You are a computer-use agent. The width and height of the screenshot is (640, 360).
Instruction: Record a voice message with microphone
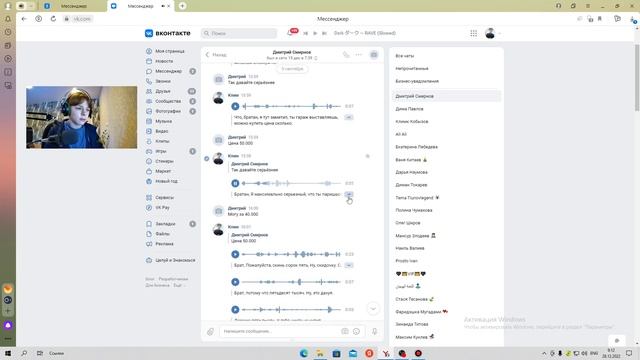click(374, 331)
